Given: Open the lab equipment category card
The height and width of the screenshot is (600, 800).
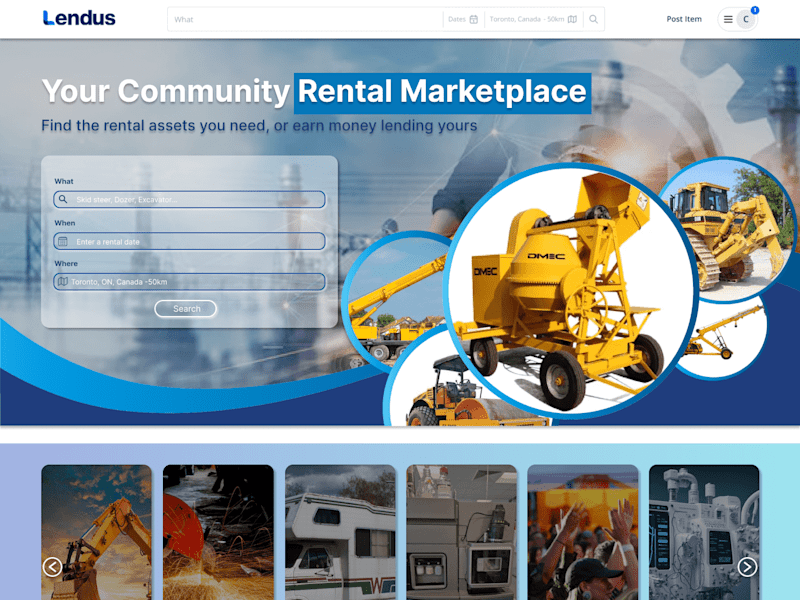Looking at the screenshot, I should click(462, 532).
